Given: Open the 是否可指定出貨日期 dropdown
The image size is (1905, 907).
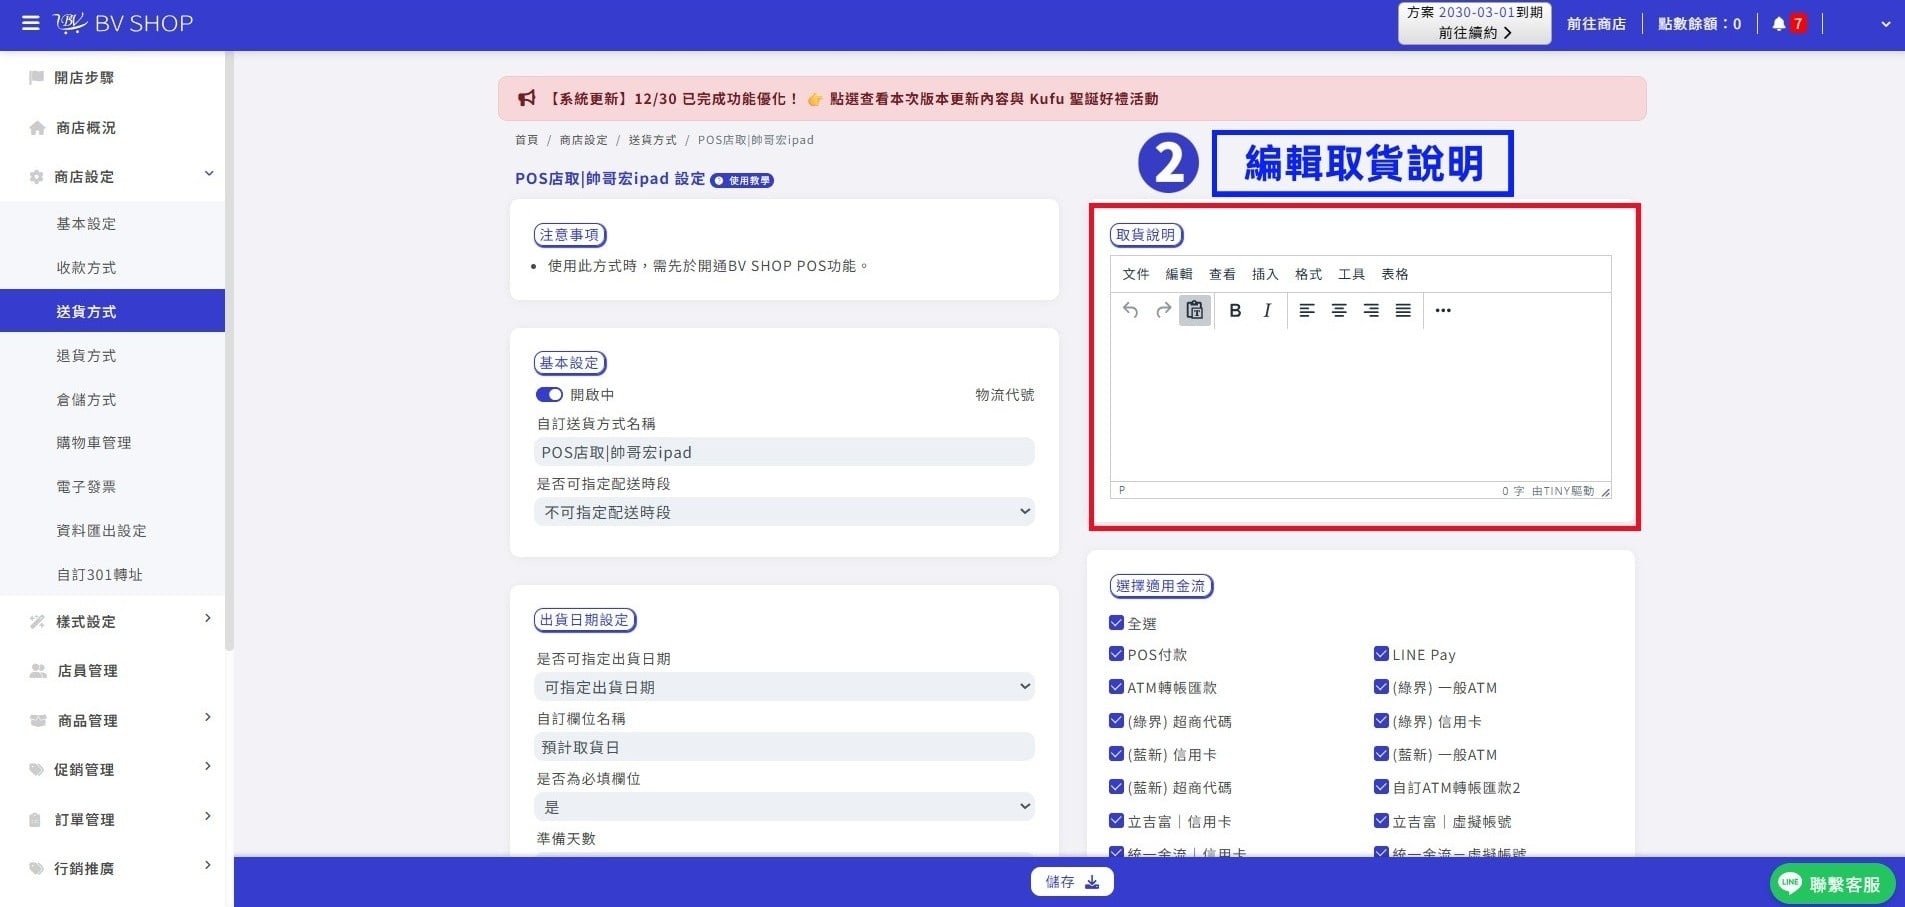Looking at the screenshot, I should coord(784,686).
